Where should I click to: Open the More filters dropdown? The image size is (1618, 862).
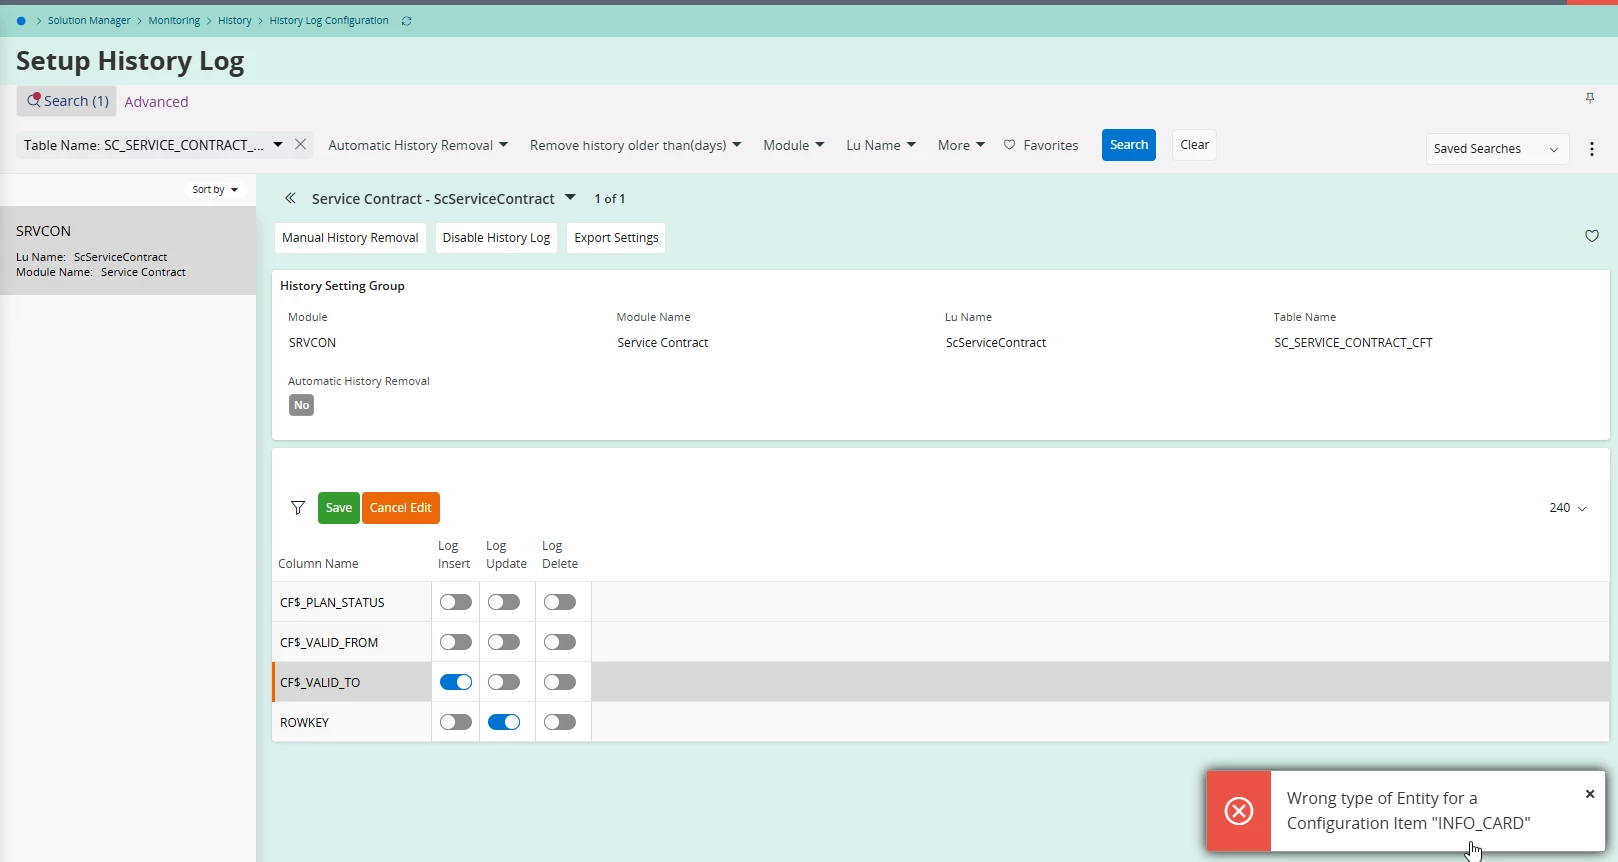pos(961,145)
